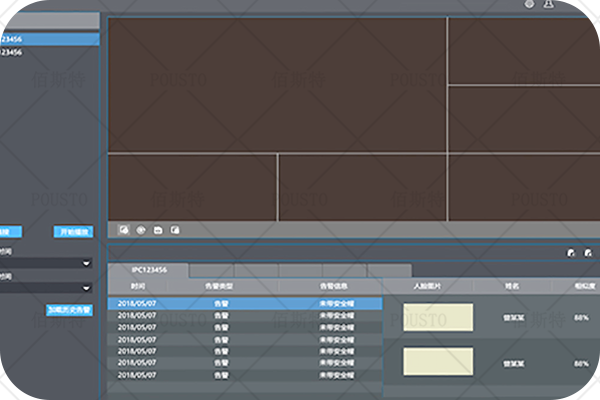Open the first face picture thumbnail

(x=437, y=318)
